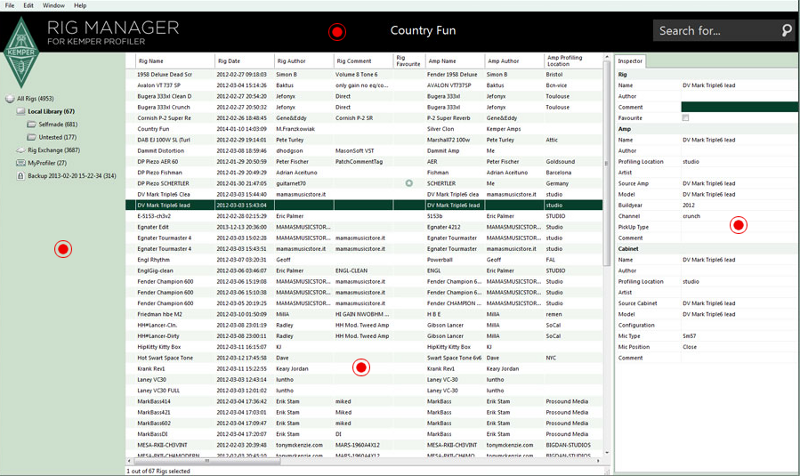
Task: Select the 'MarkBass414' rig
Action: [364, 402]
